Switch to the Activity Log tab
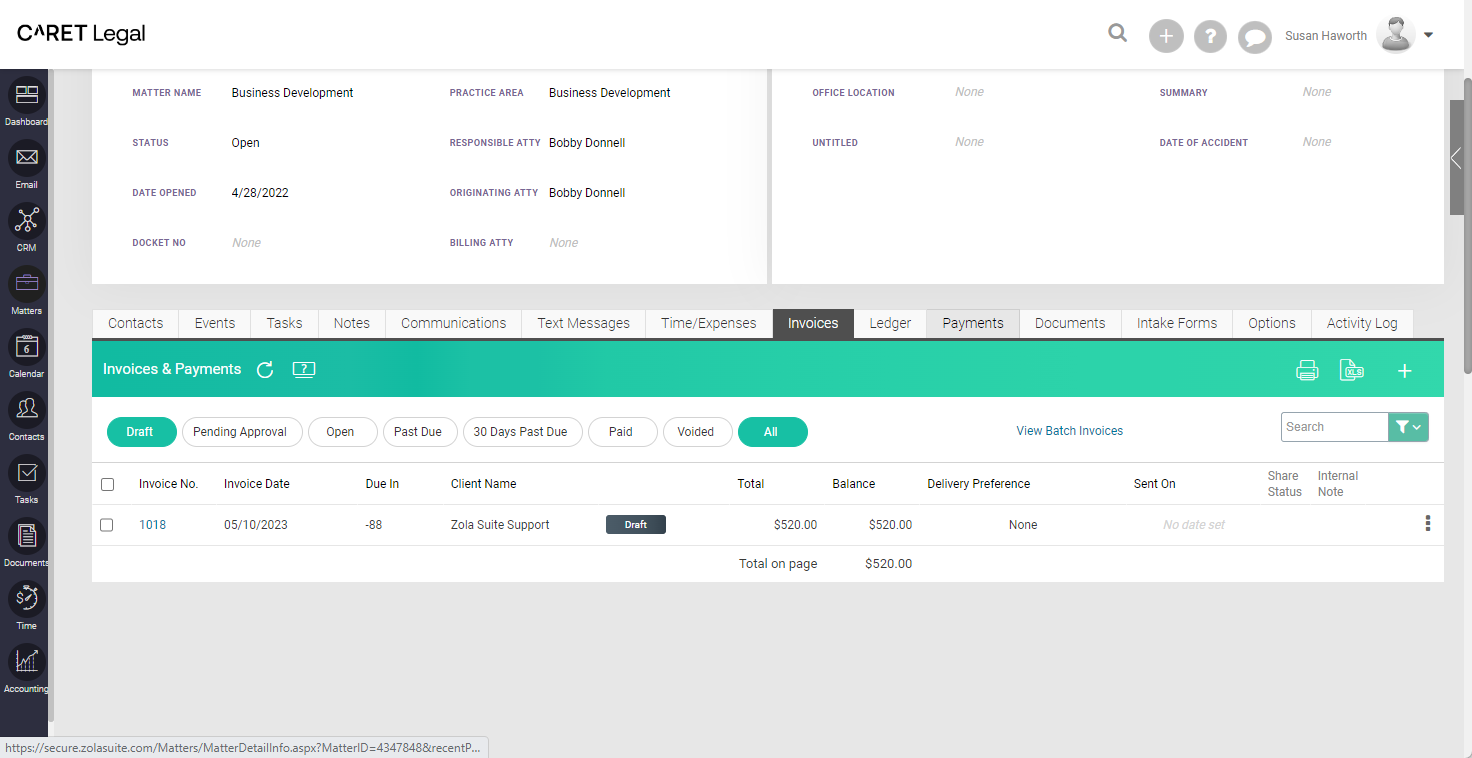 tap(1362, 323)
